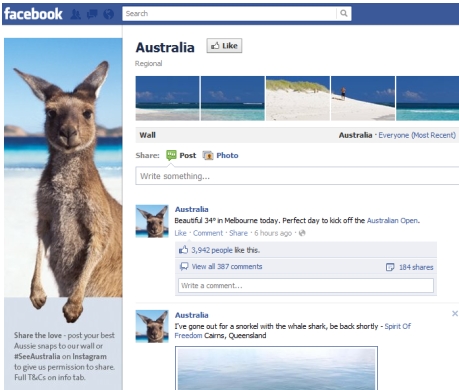Click Share under the Melbourne post
The height and width of the screenshot is (390, 459).
click(x=238, y=233)
